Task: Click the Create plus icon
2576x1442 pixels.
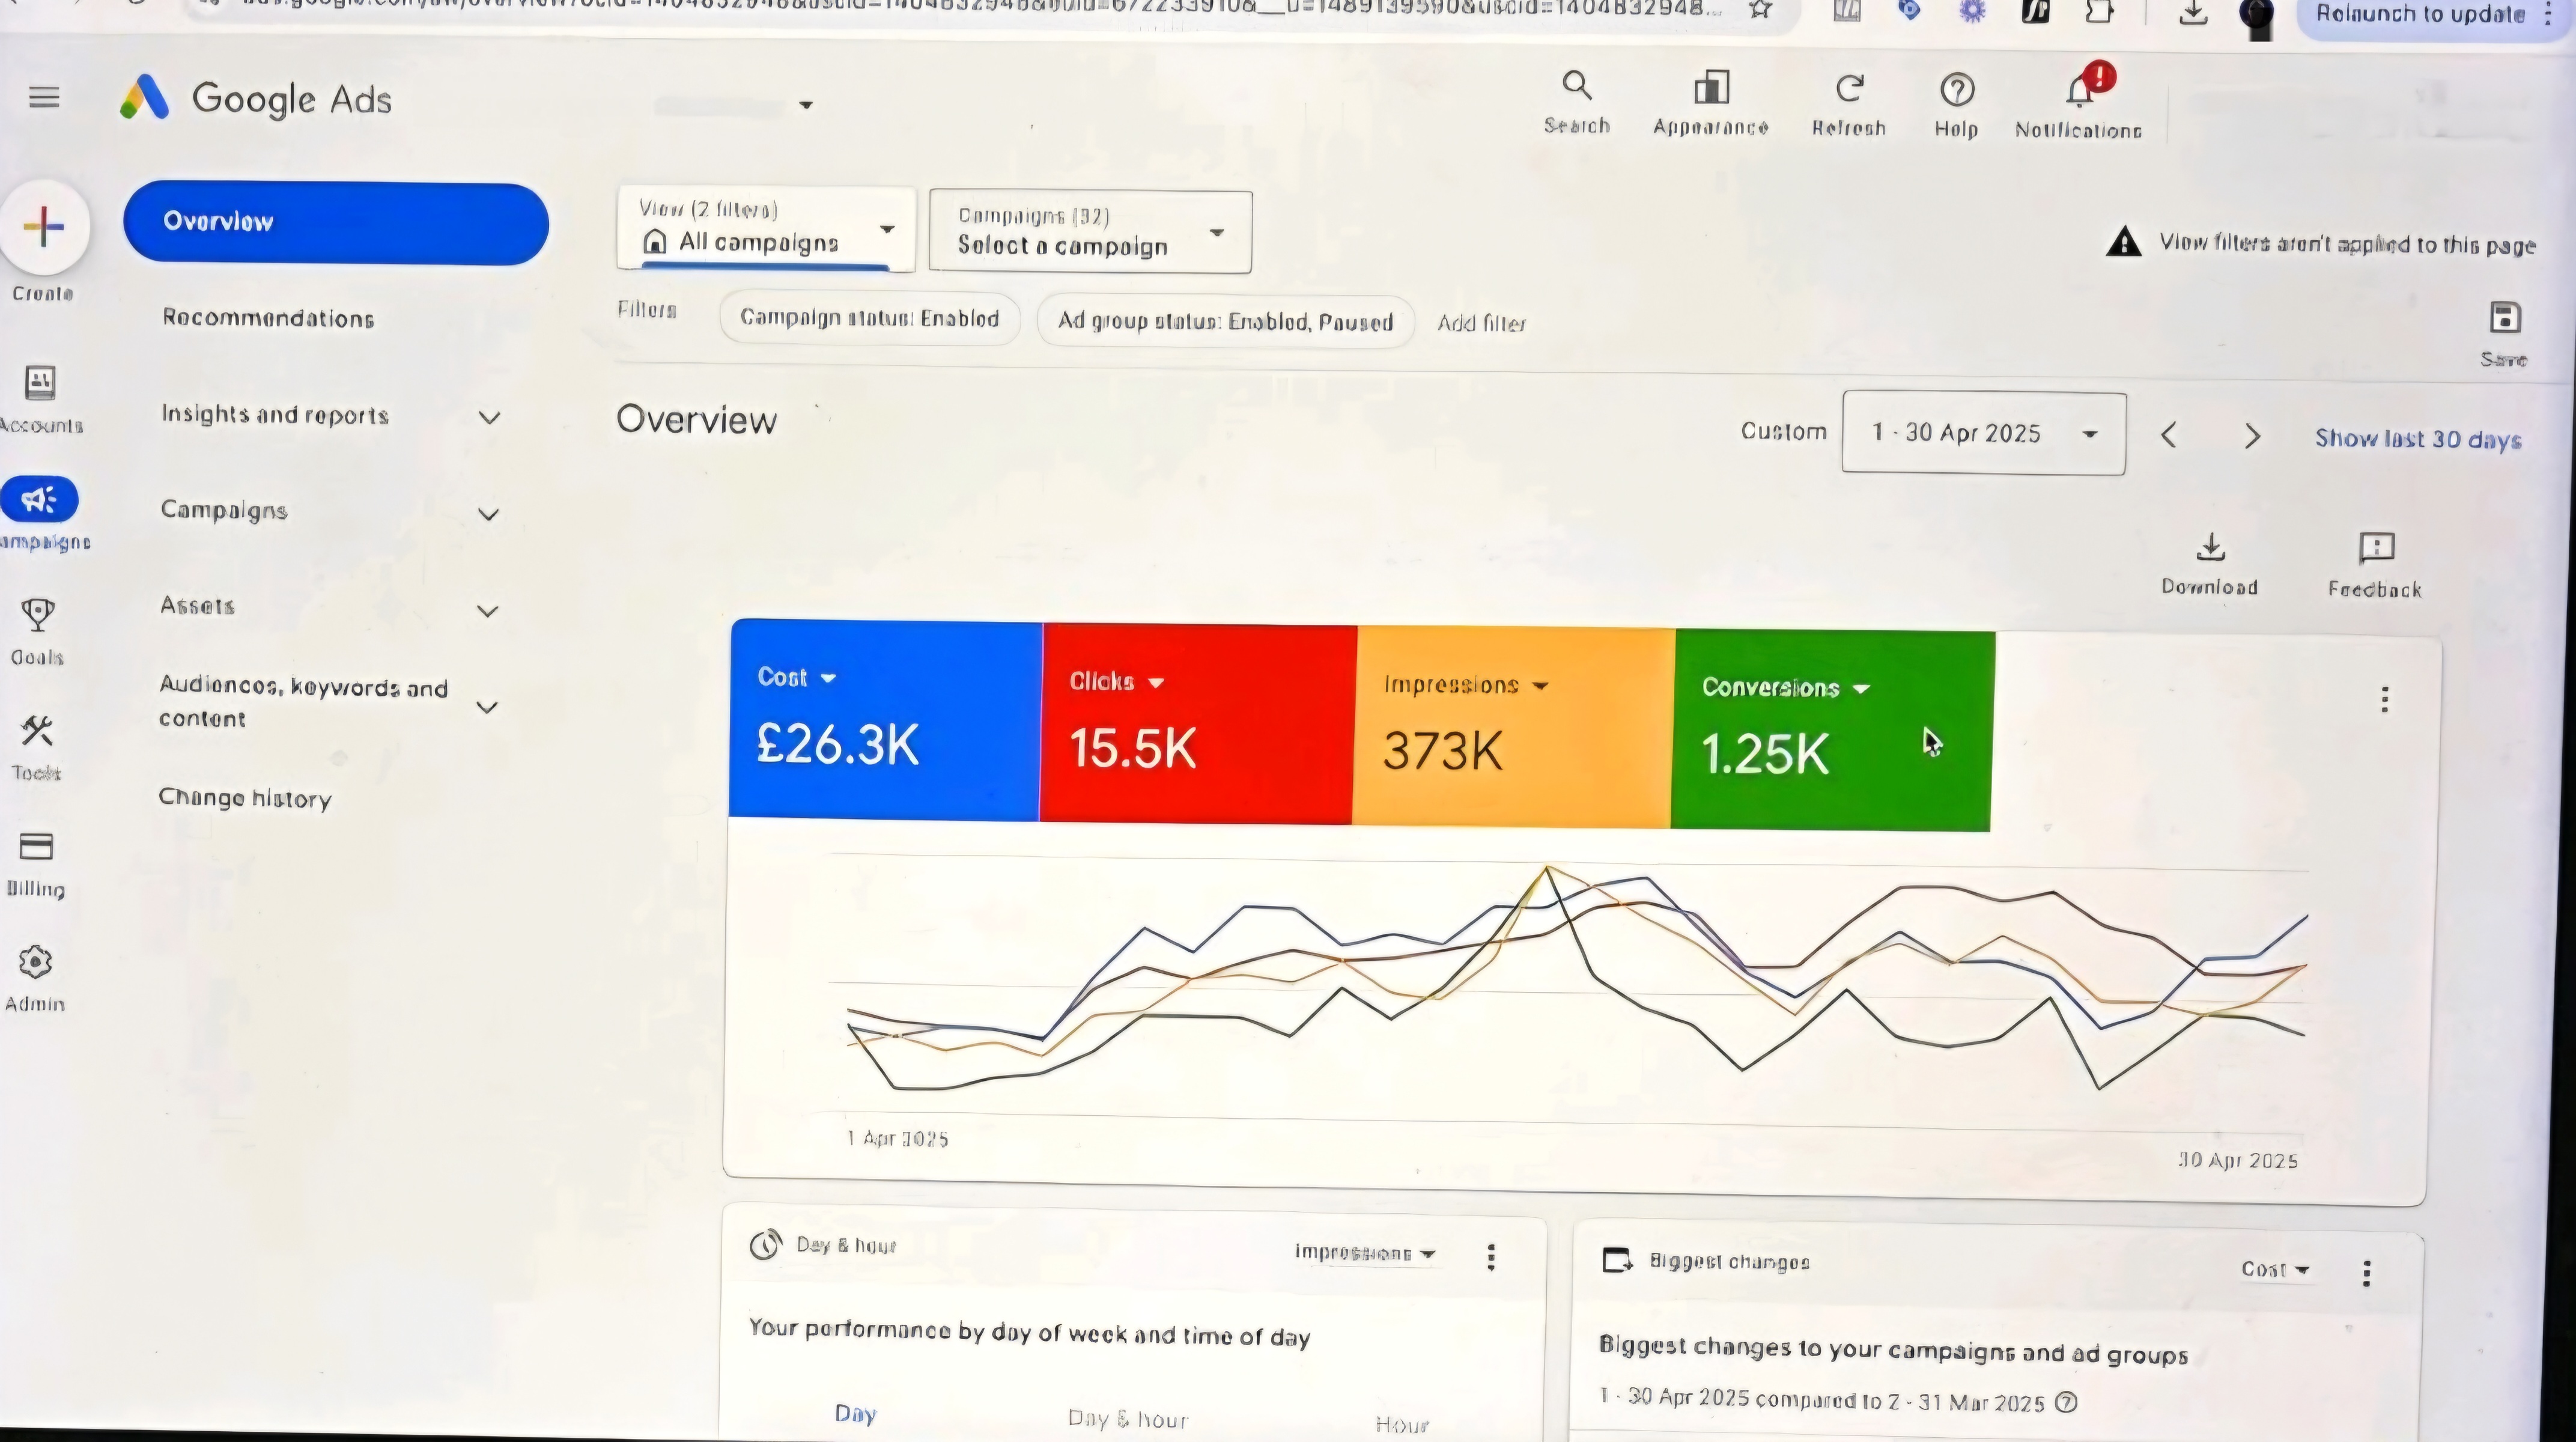Action: coord(44,227)
